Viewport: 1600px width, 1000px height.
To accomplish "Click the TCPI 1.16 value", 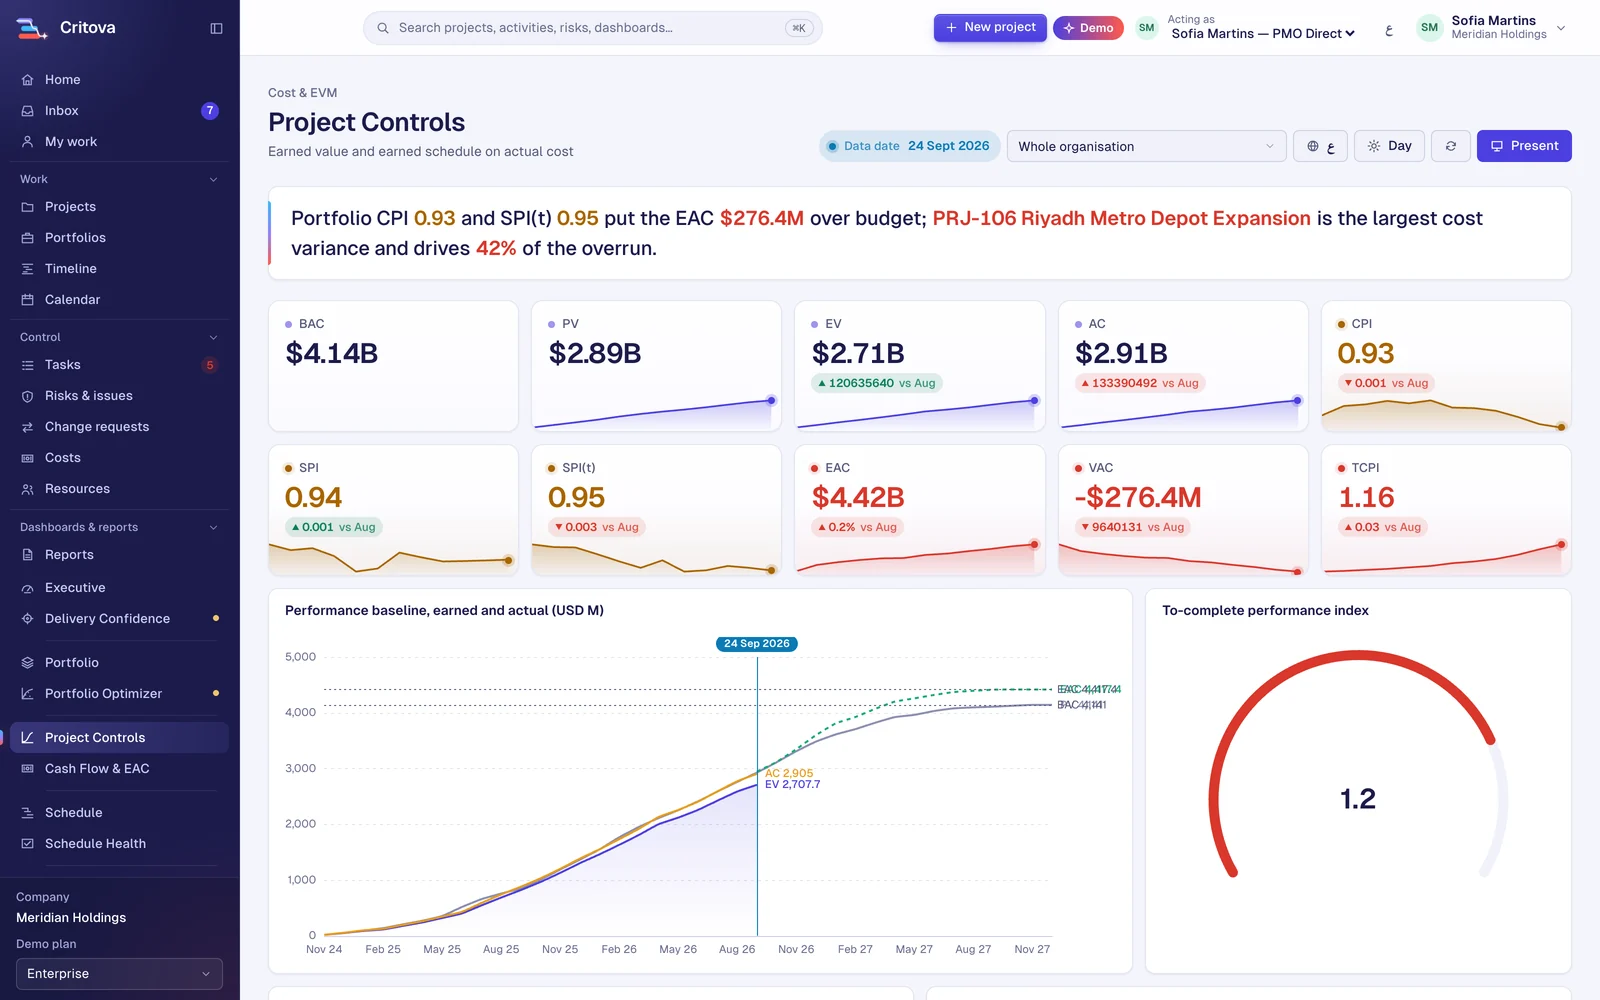I will 1366,498.
